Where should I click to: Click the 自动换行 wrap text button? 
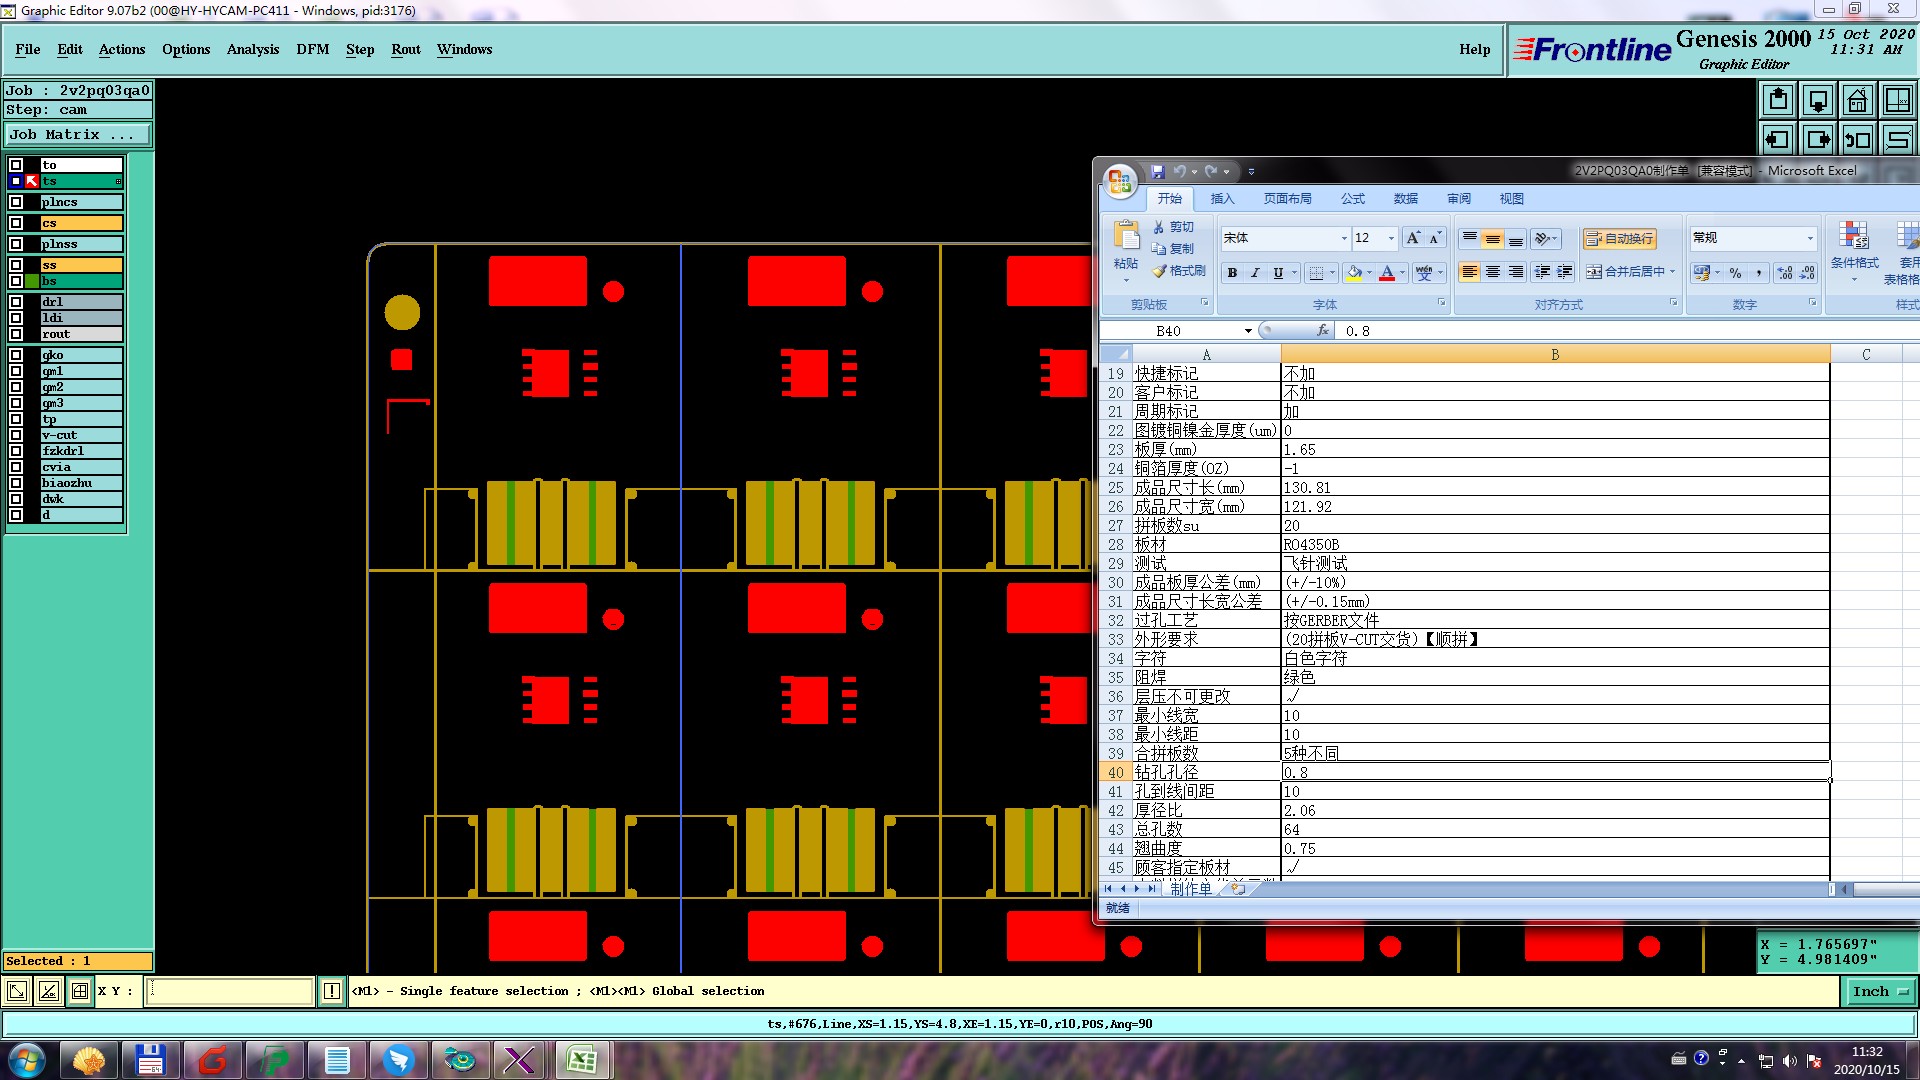coord(1619,239)
